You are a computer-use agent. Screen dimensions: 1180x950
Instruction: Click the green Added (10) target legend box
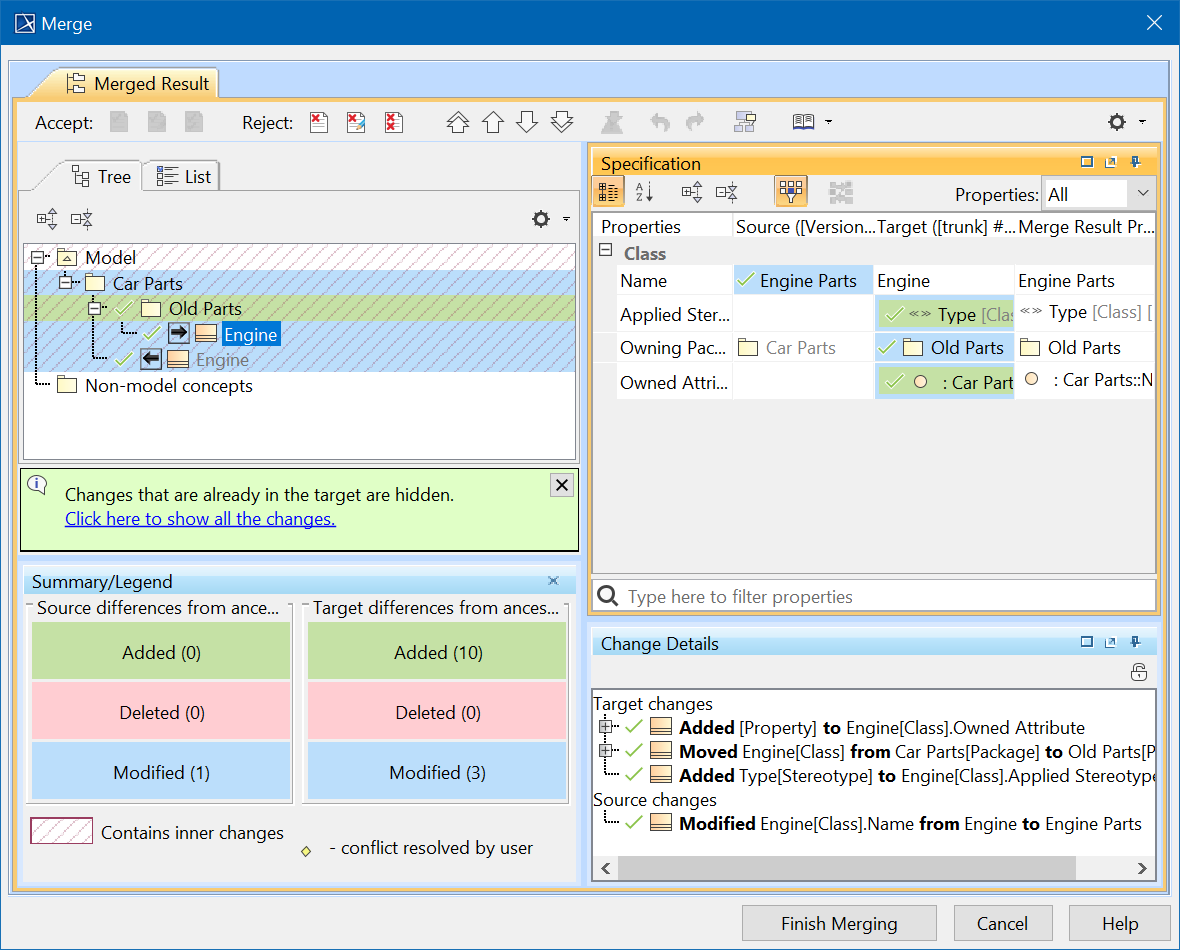[x=437, y=652]
